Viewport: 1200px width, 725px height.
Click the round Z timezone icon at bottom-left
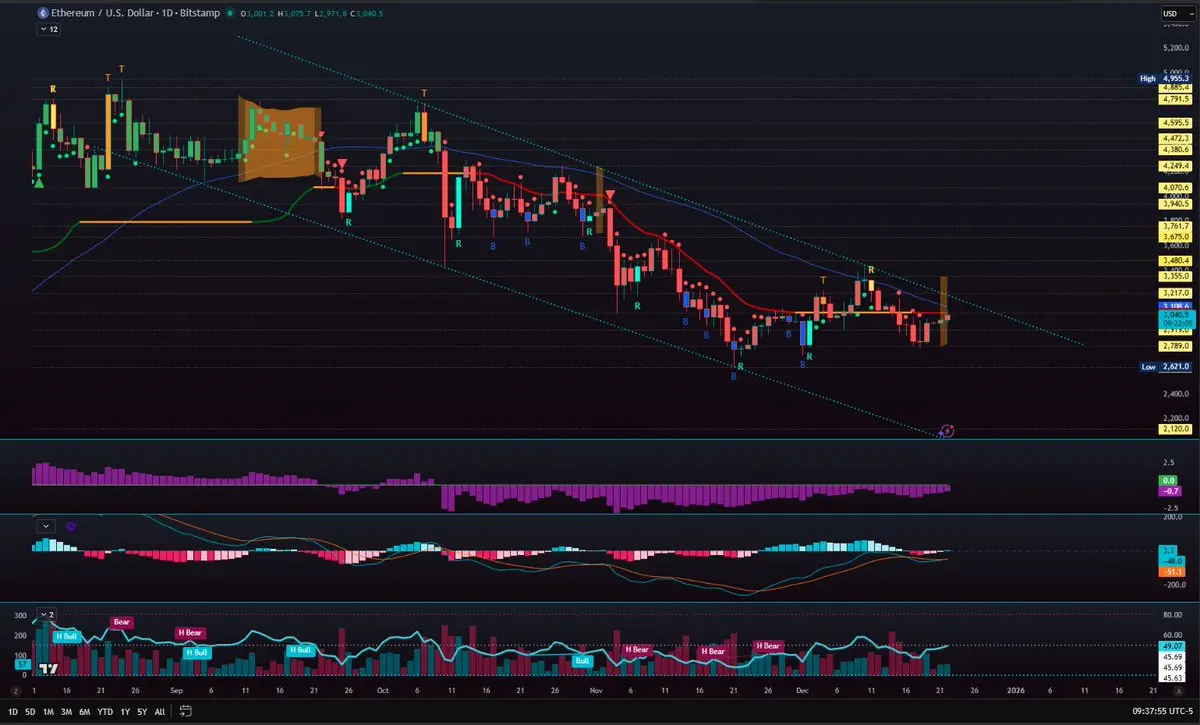tap(14, 691)
